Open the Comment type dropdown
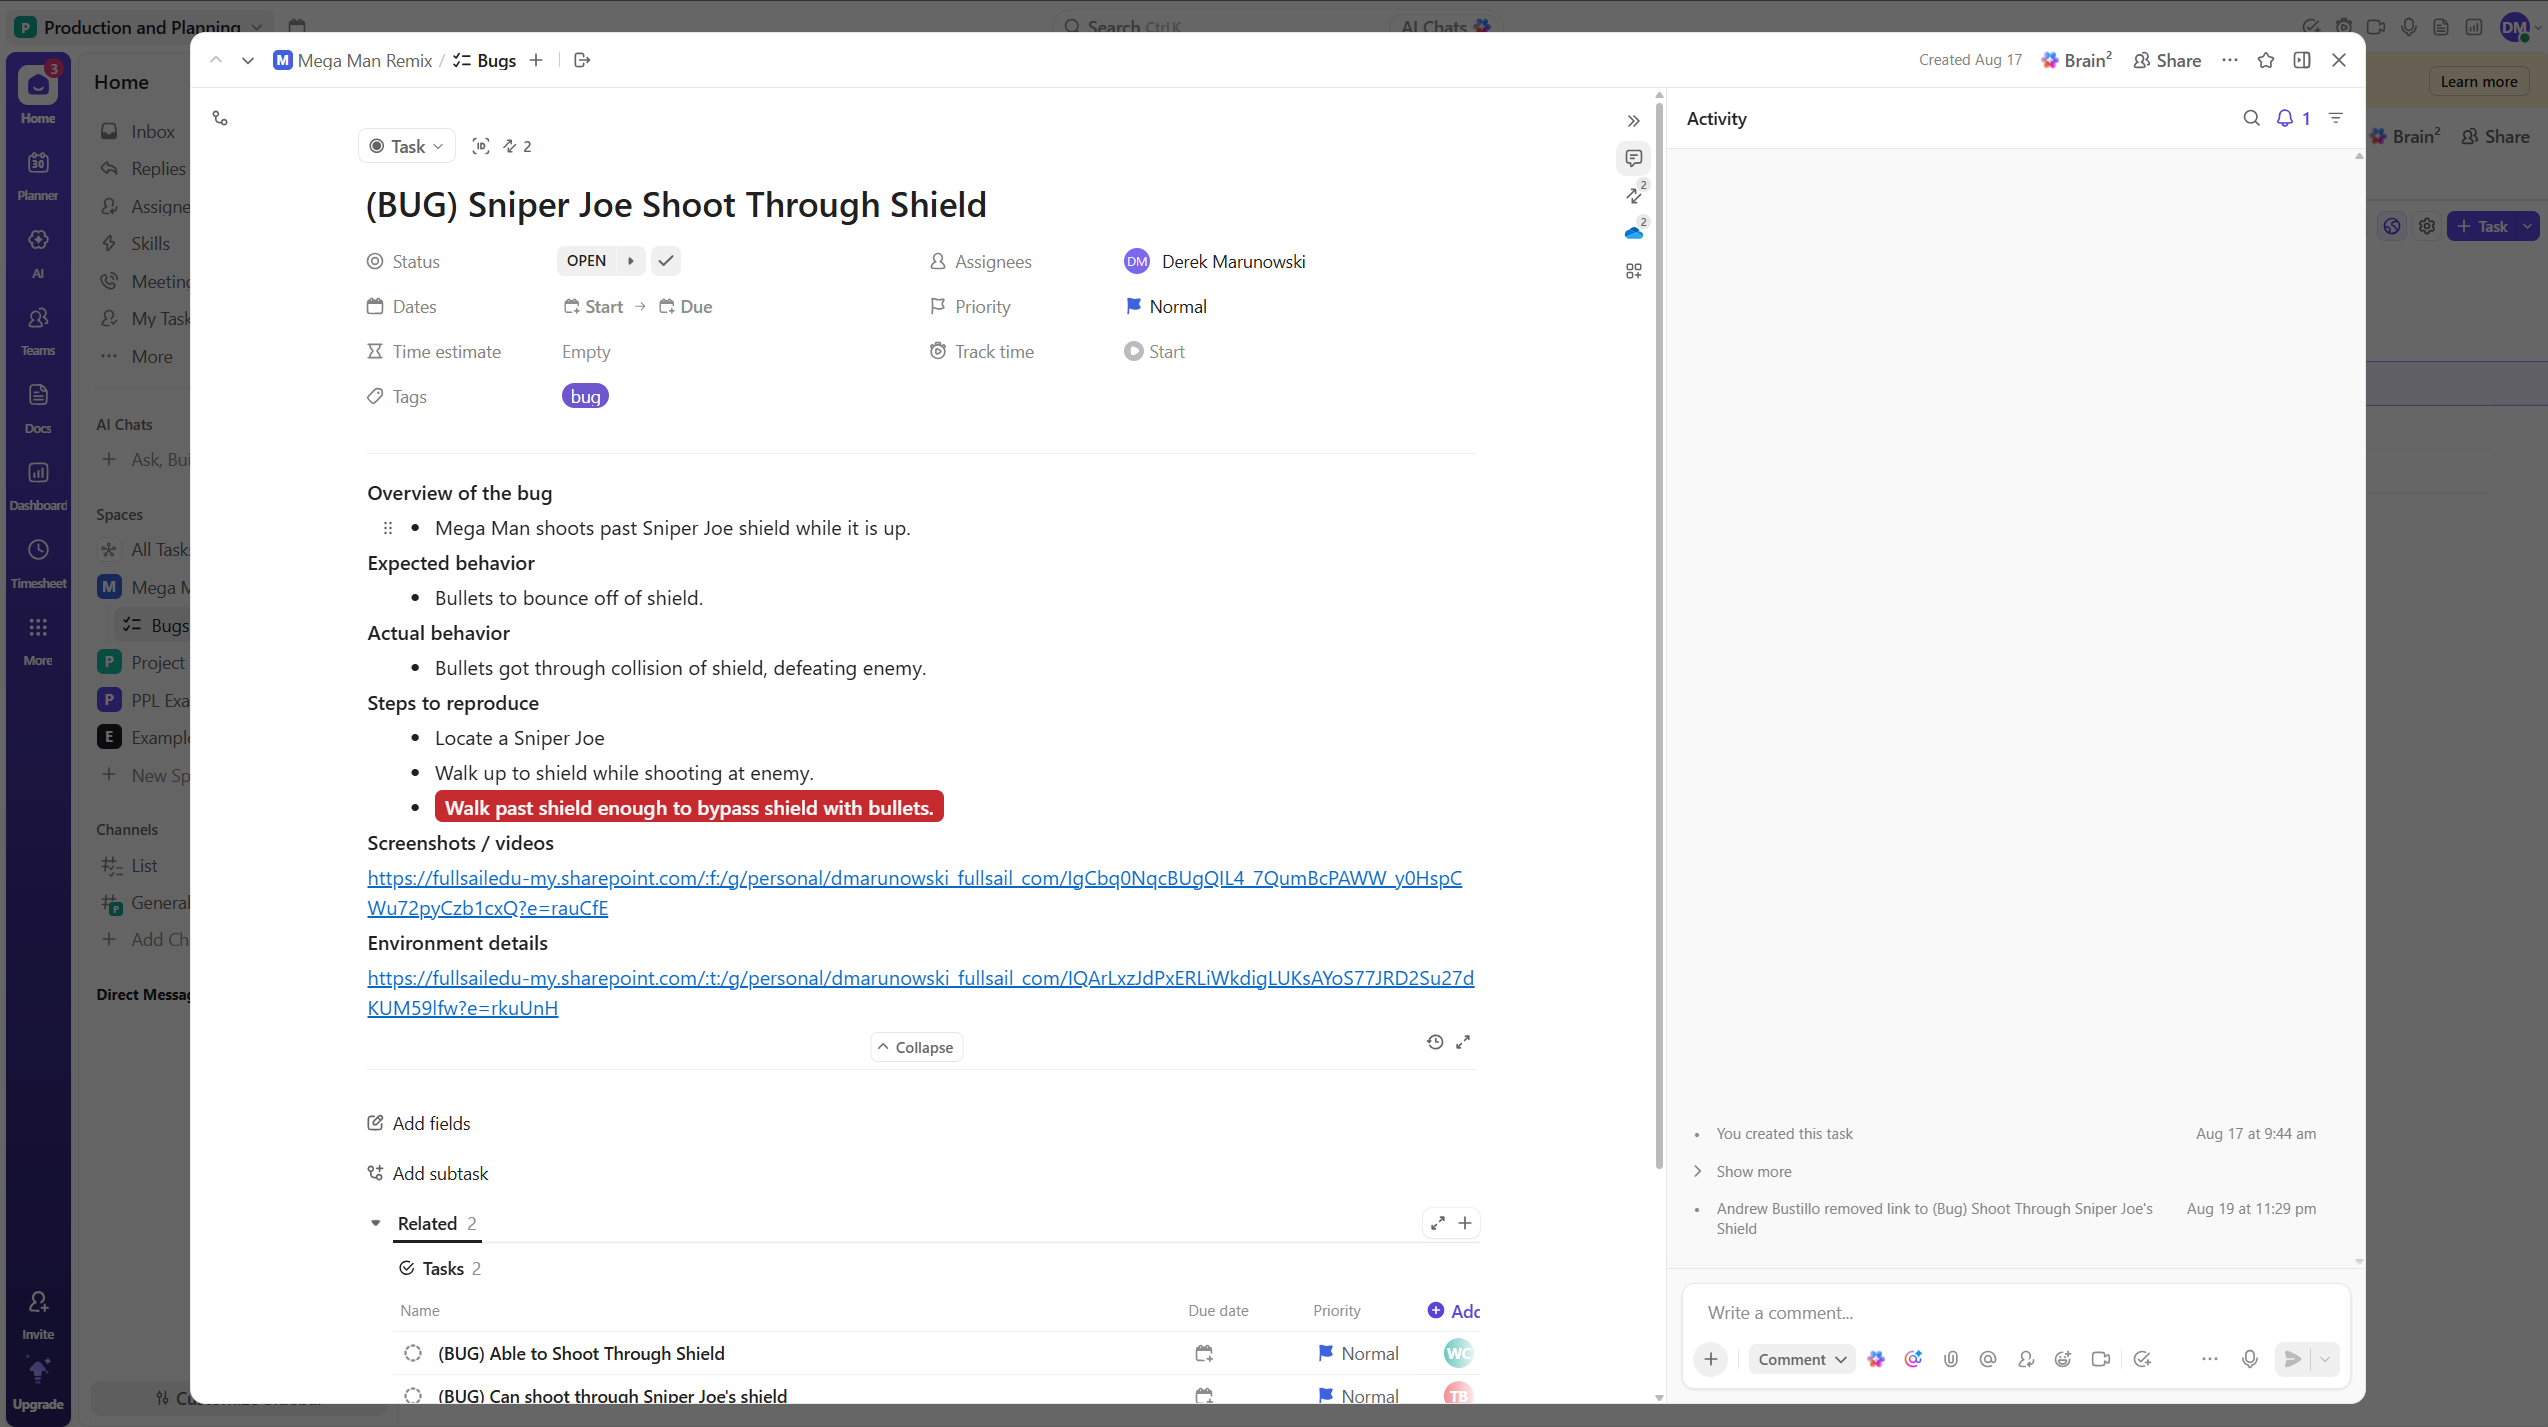Viewport: 2548px width, 1427px height. pyautogui.click(x=1802, y=1359)
